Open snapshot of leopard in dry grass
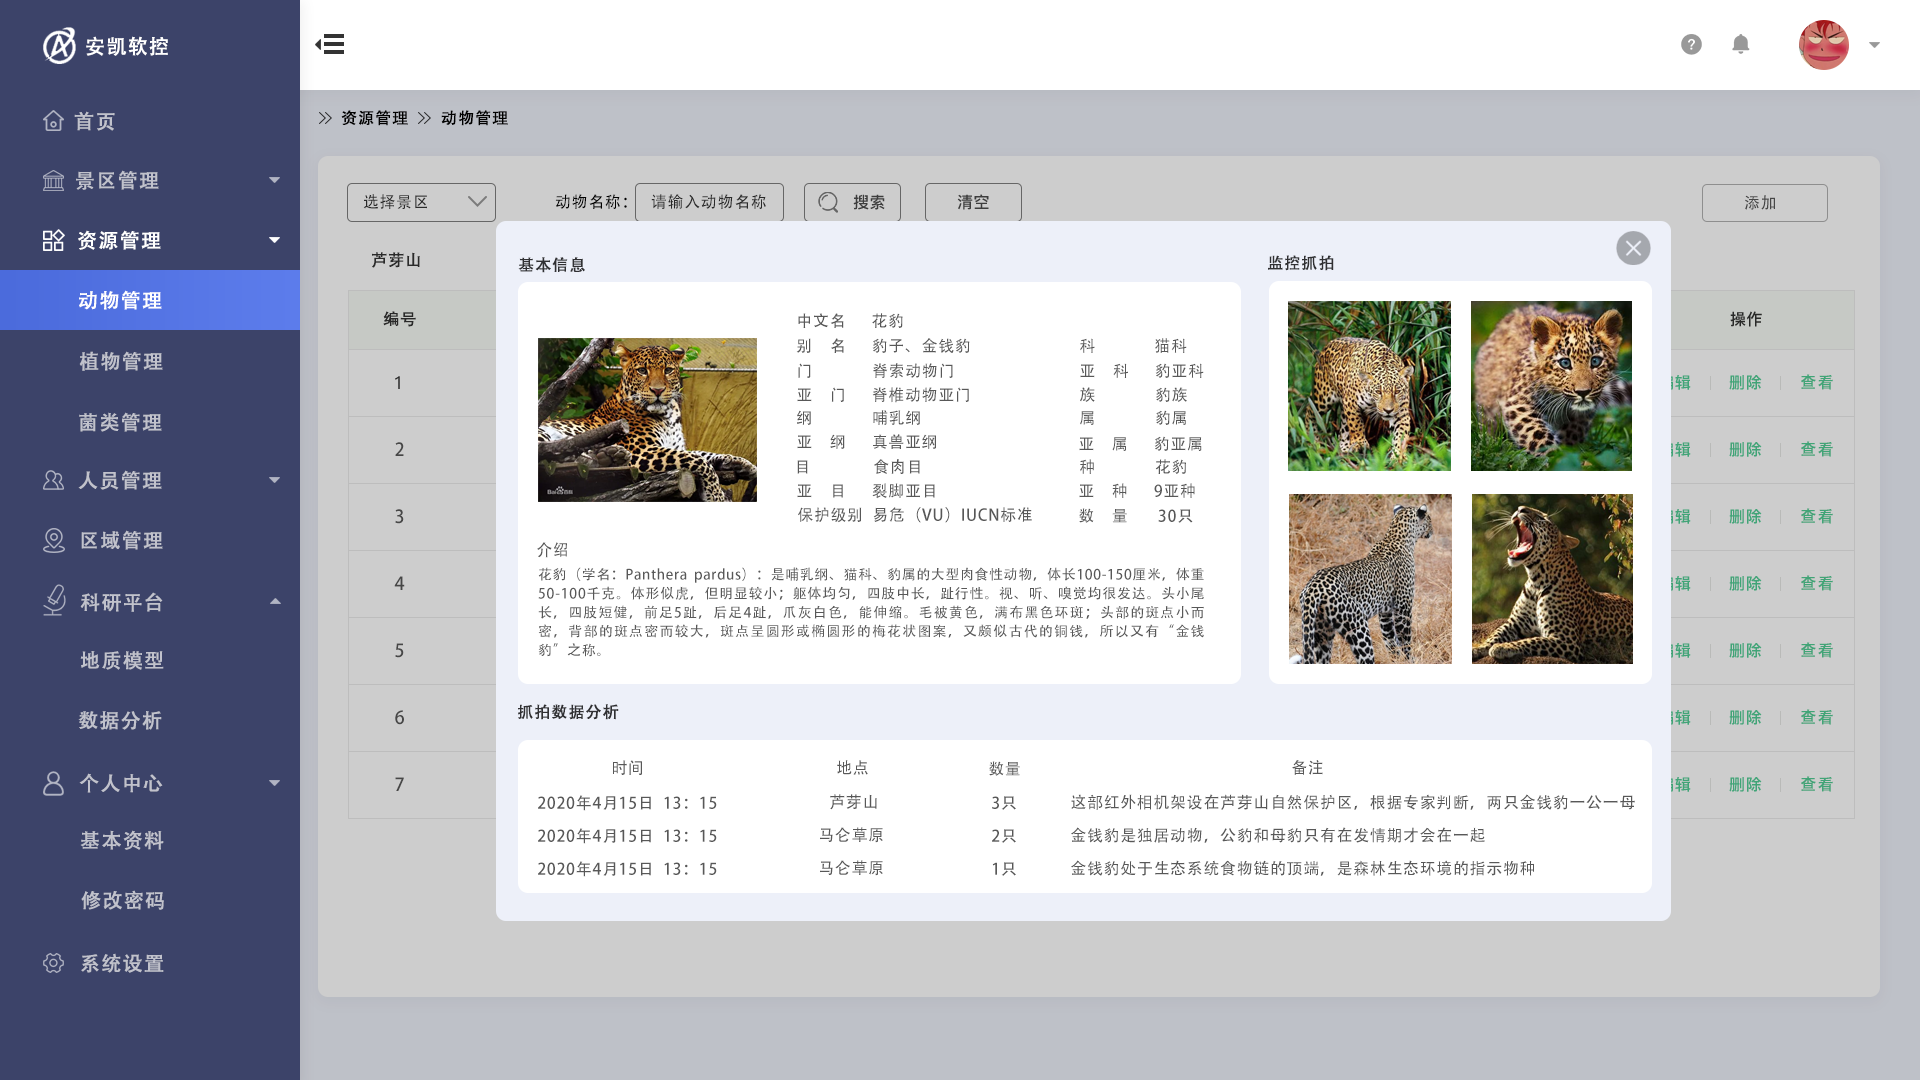 click(x=1370, y=579)
